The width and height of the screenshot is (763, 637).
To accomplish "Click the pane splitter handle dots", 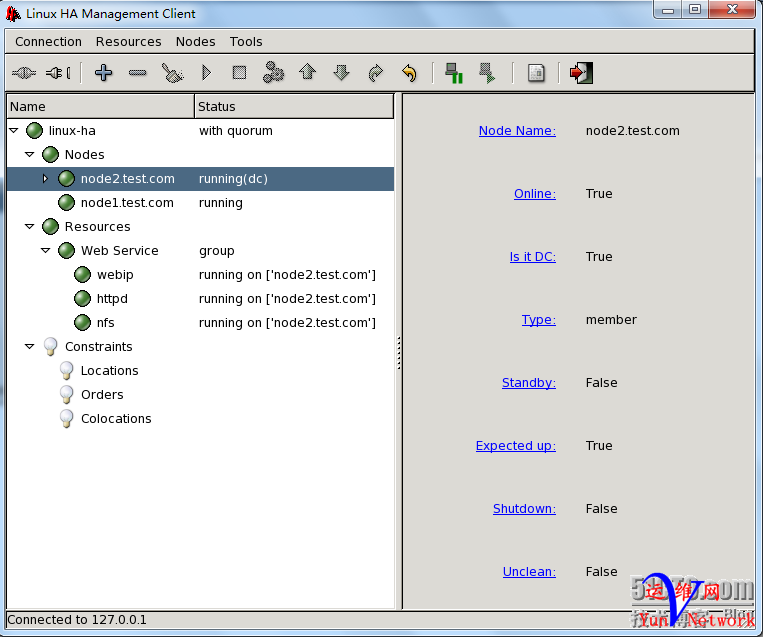I will tap(399, 352).
